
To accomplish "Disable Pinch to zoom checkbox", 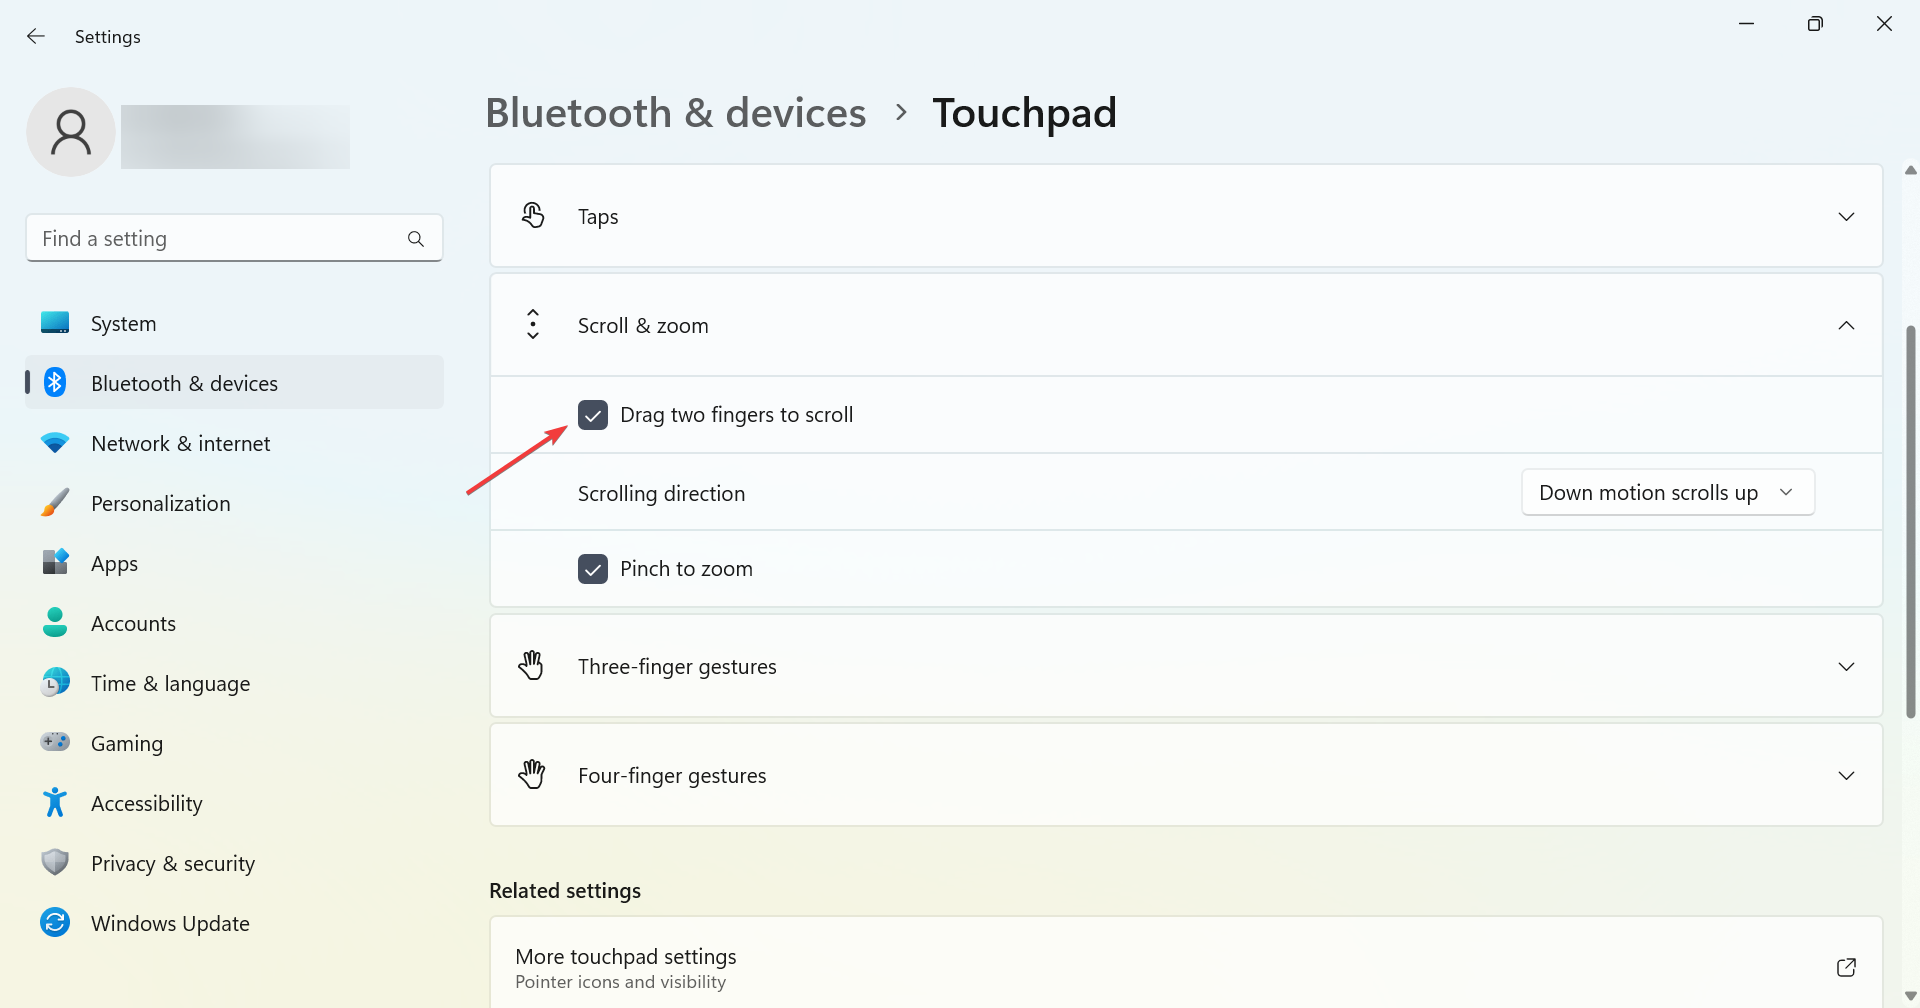I will (593, 569).
